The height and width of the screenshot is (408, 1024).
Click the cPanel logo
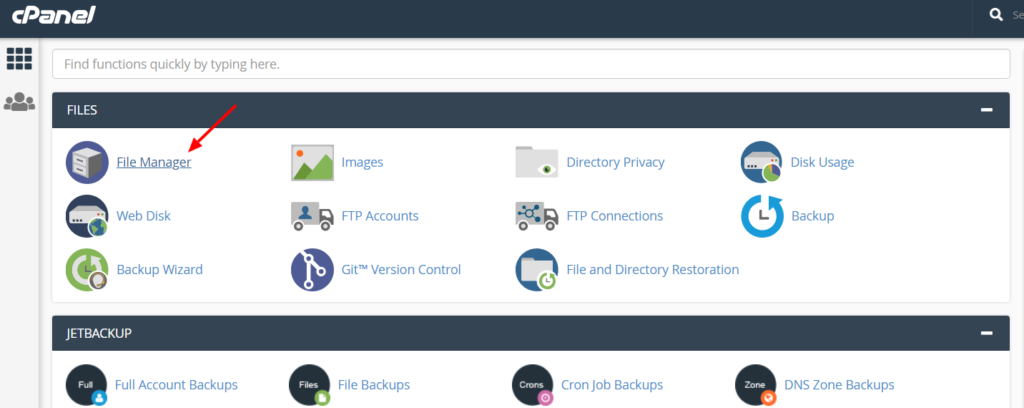tap(54, 15)
